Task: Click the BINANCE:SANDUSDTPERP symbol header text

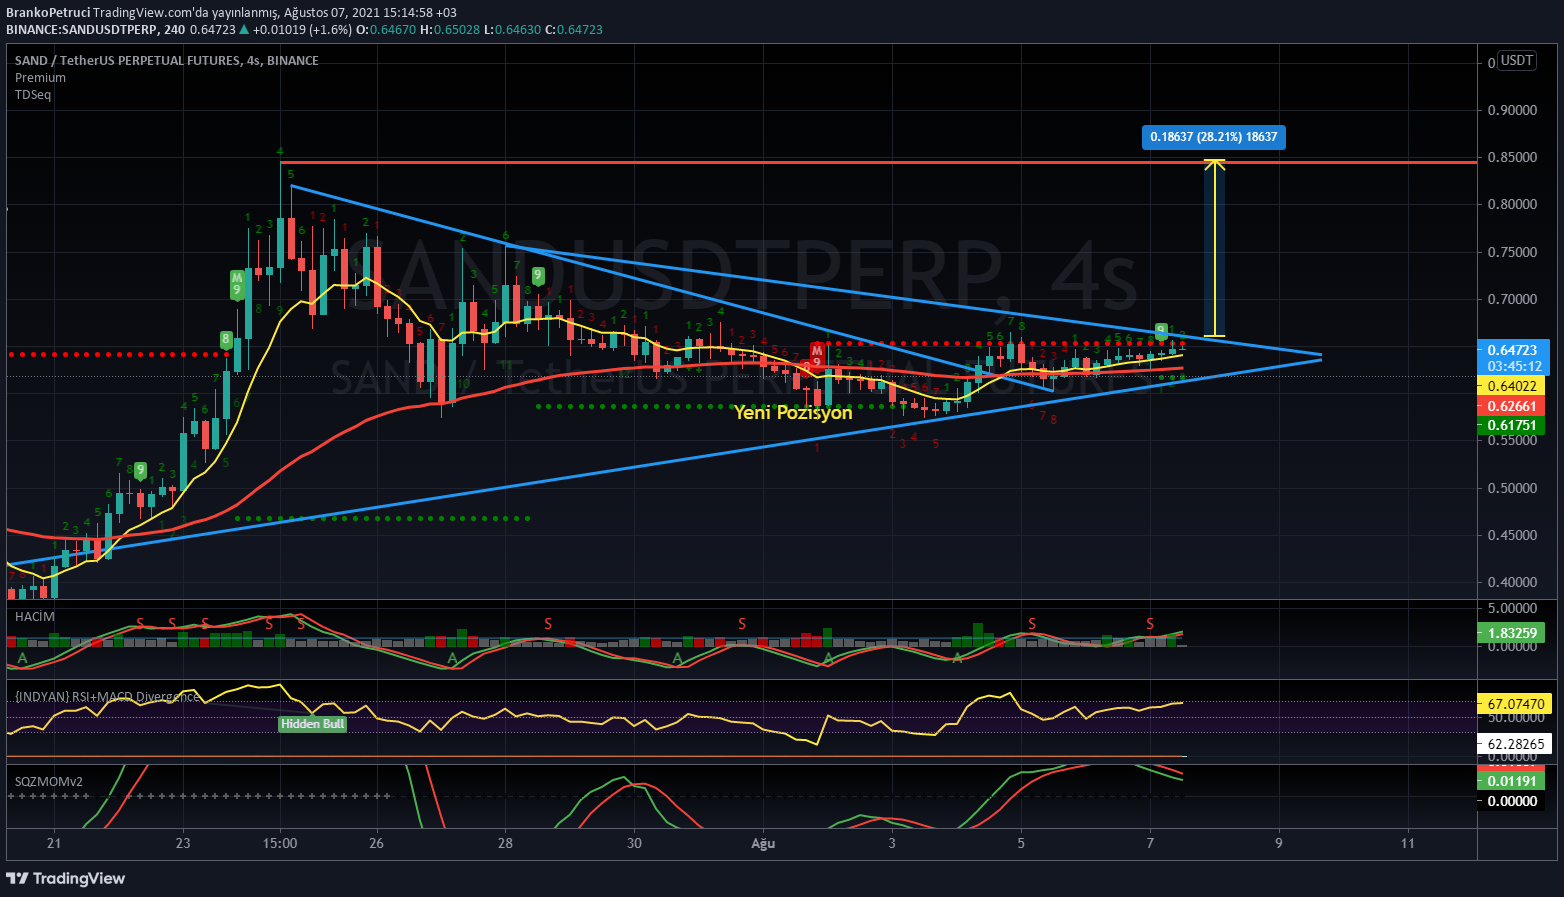Action: pos(82,30)
